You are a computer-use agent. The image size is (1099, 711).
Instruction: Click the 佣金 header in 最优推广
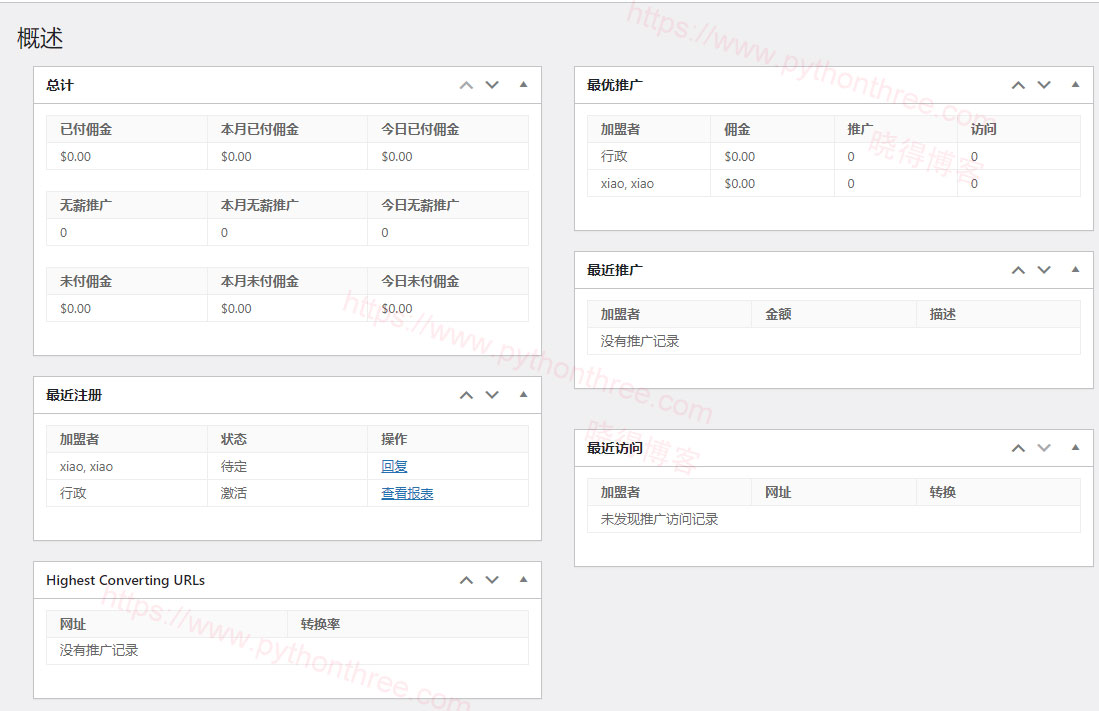(737, 129)
